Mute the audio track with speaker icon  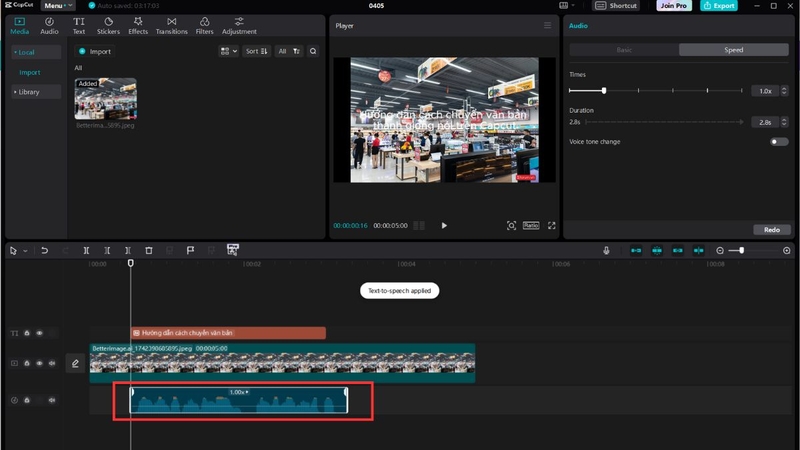click(x=52, y=401)
